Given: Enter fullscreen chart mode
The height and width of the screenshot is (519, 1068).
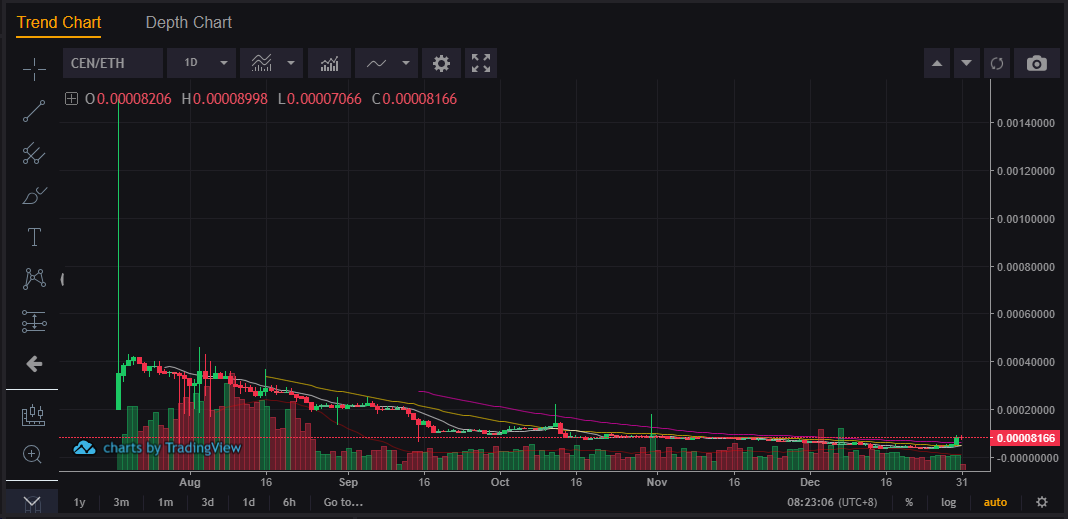Looking at the screenshot, I should tap(481, 63).
